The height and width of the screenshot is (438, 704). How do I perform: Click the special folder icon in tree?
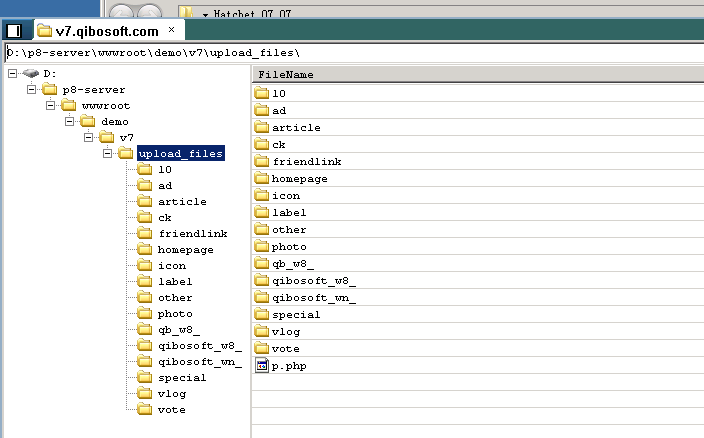144,378
